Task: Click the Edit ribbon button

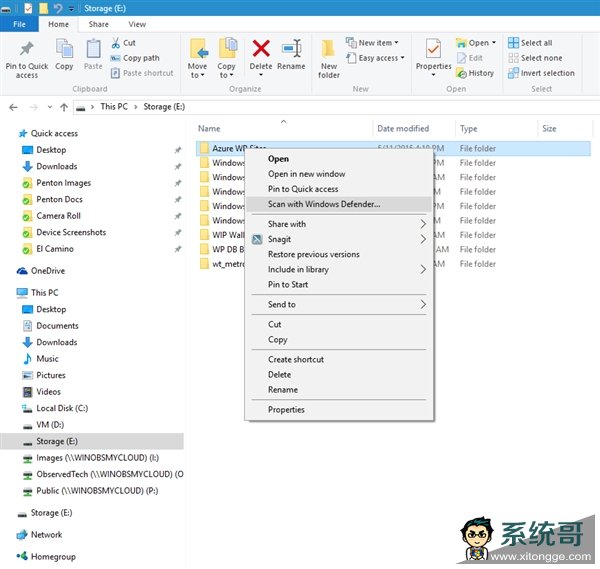Action: click(x=470, y=58)
